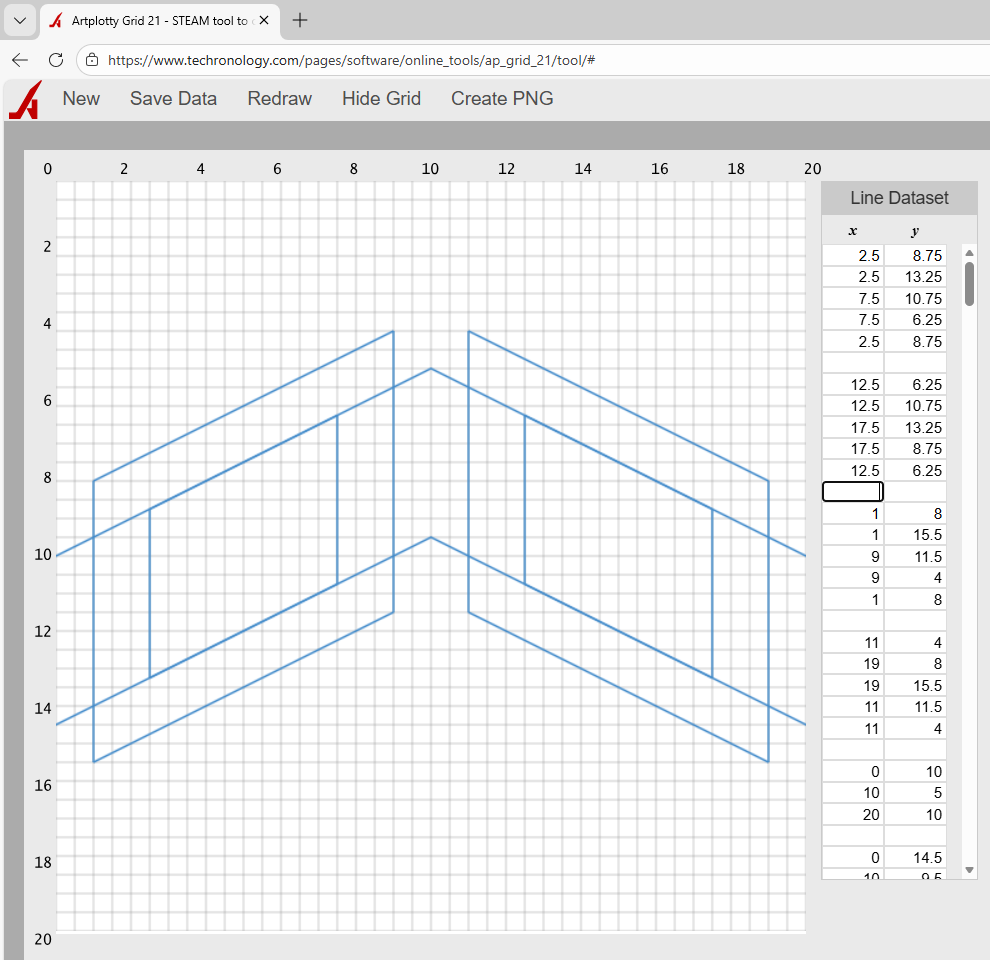
Task: Click the site security lock icon
Action: pos(90,60)
